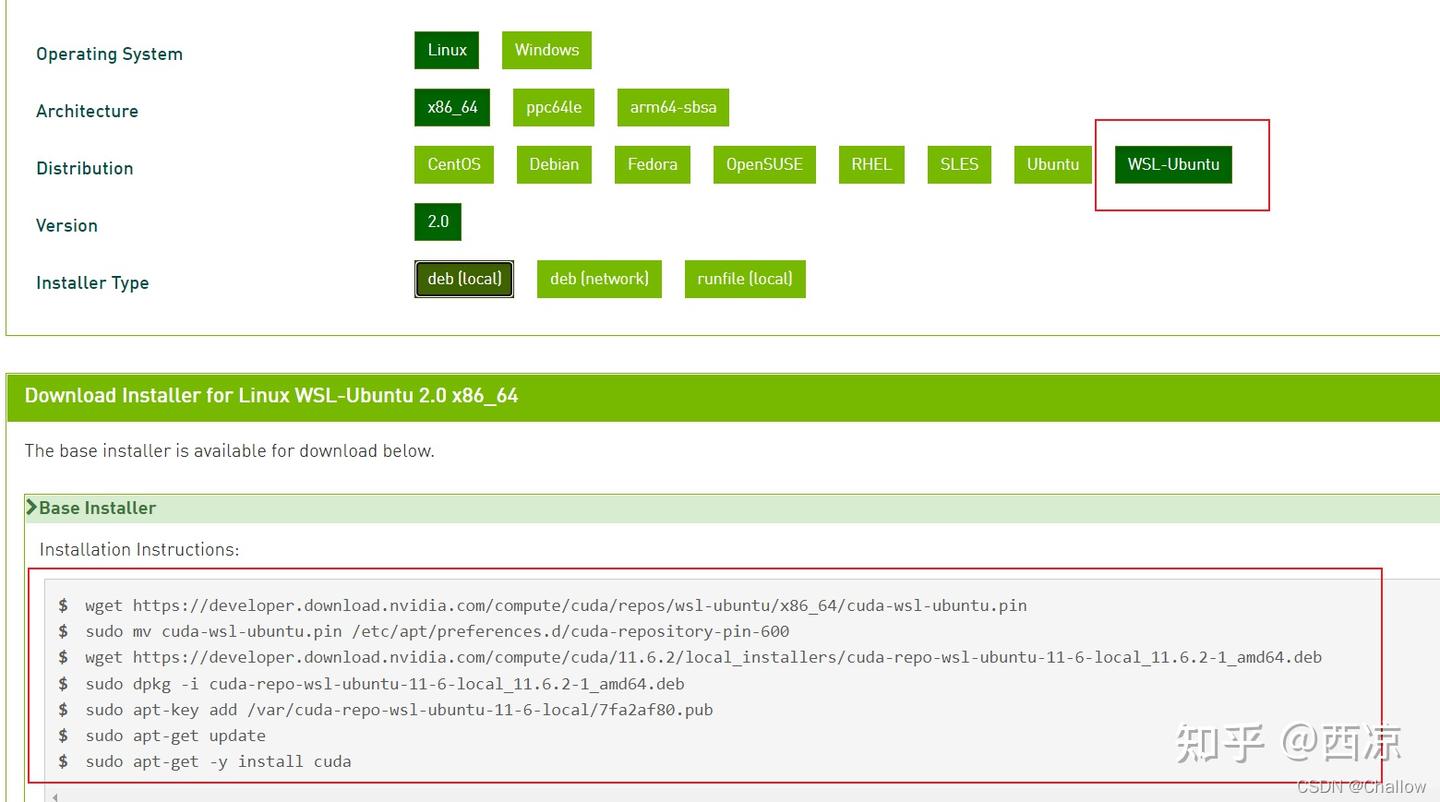Select the Fedora distribution
The height and width of the screenshot is (802, 1440).
click(652, 164)
